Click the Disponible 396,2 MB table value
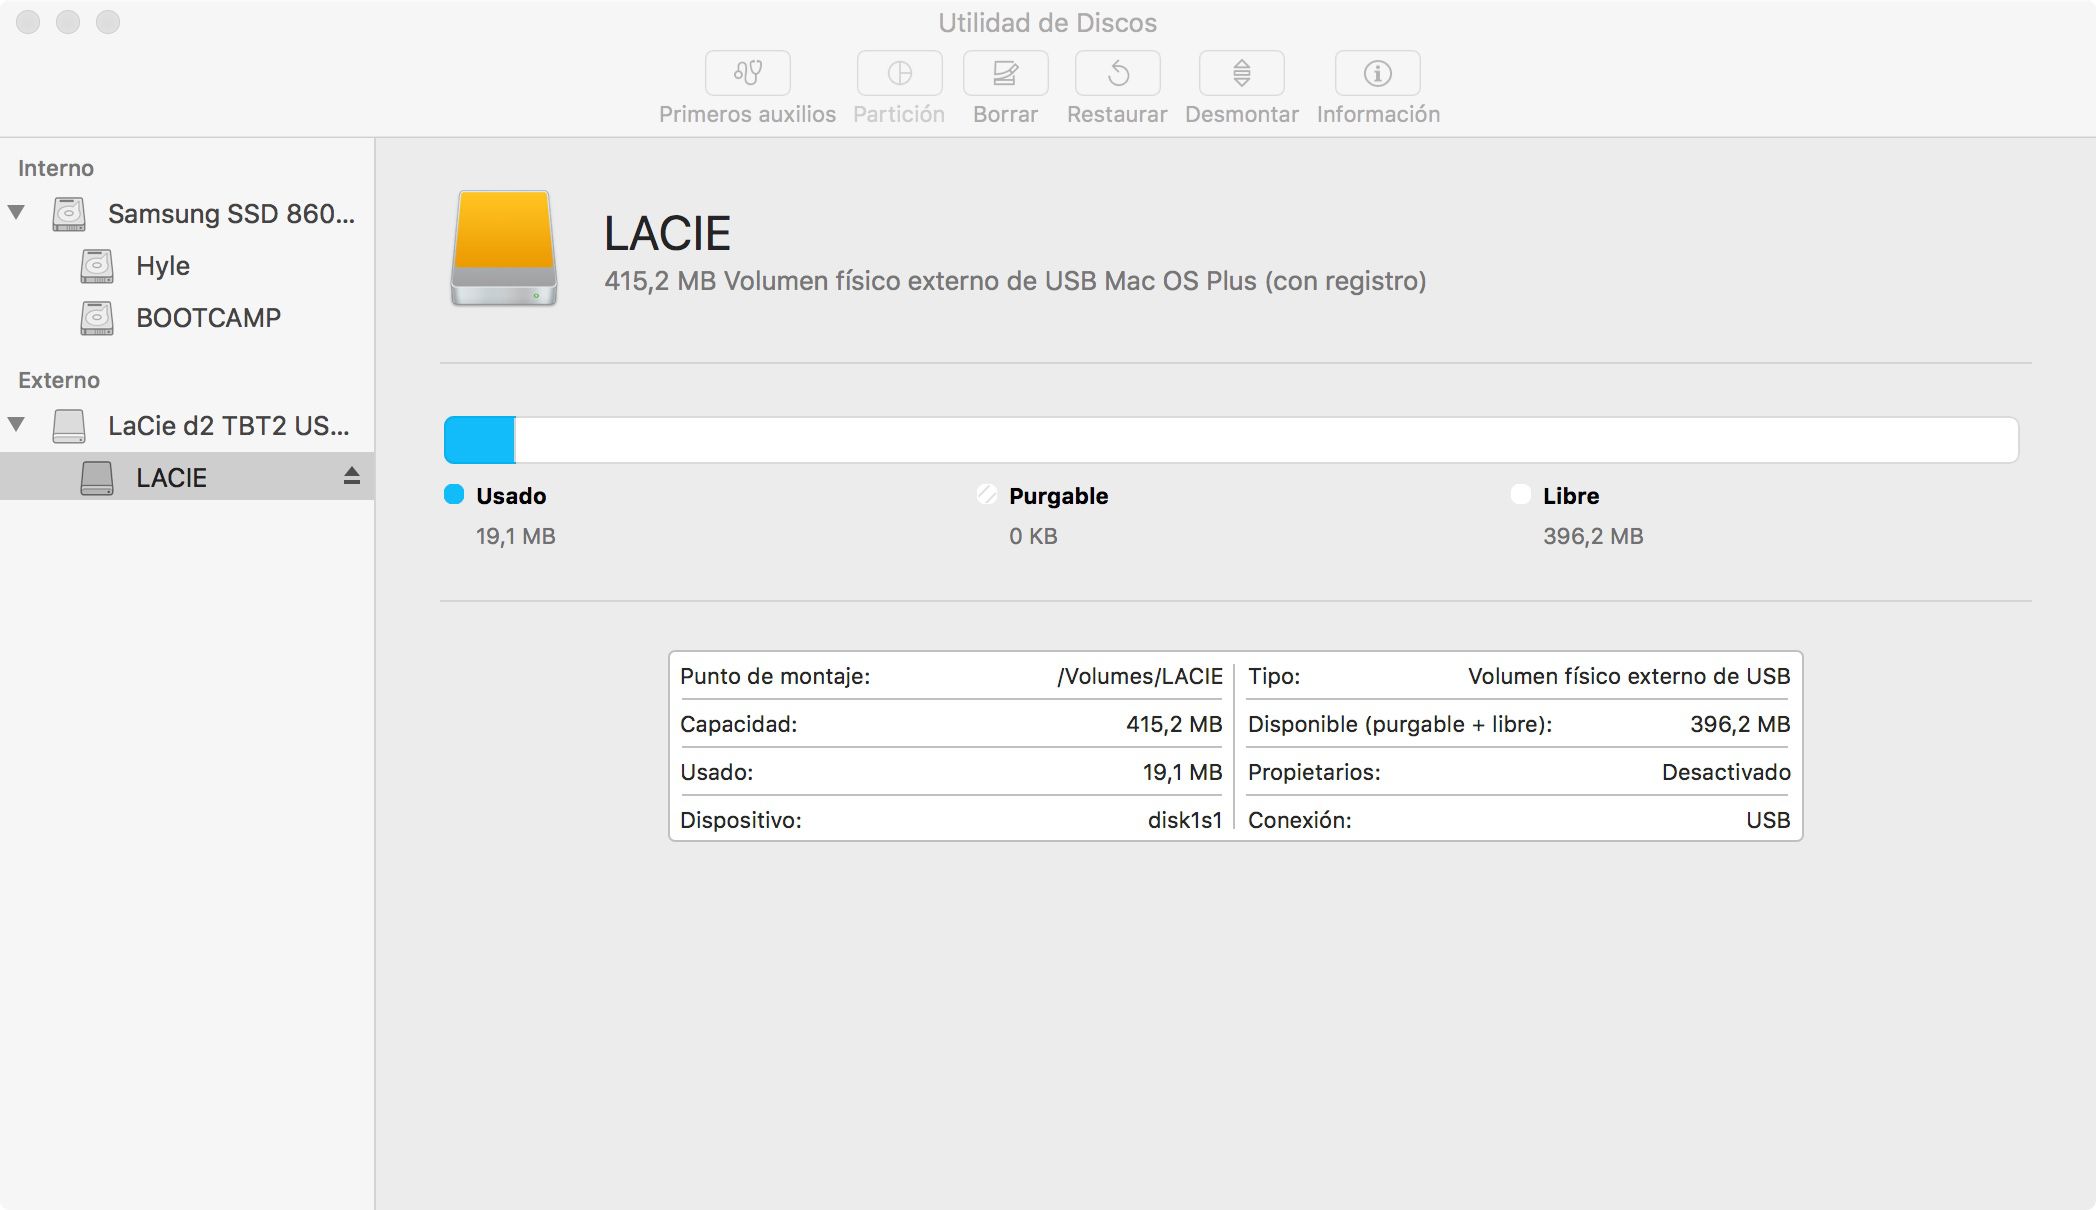The width and height of the screenshot is (2096, 1210). (1740, 724)
